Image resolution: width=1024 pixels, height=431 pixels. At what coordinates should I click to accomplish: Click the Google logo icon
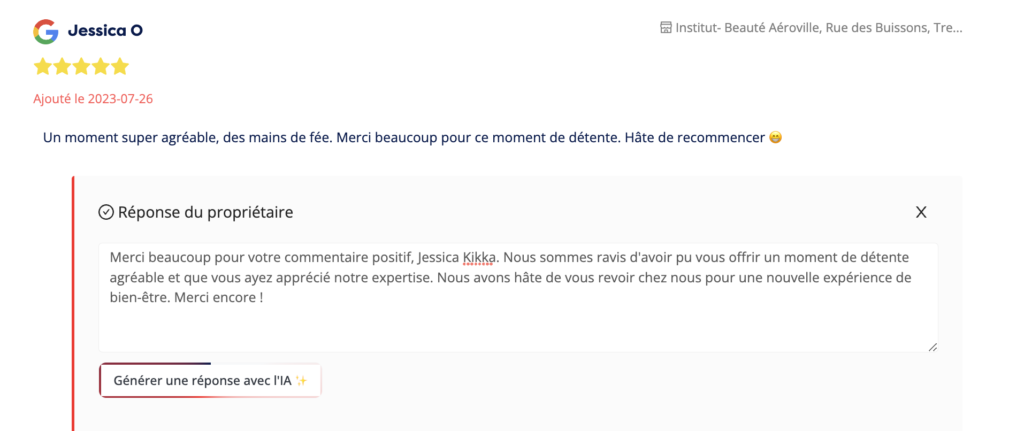45,31
